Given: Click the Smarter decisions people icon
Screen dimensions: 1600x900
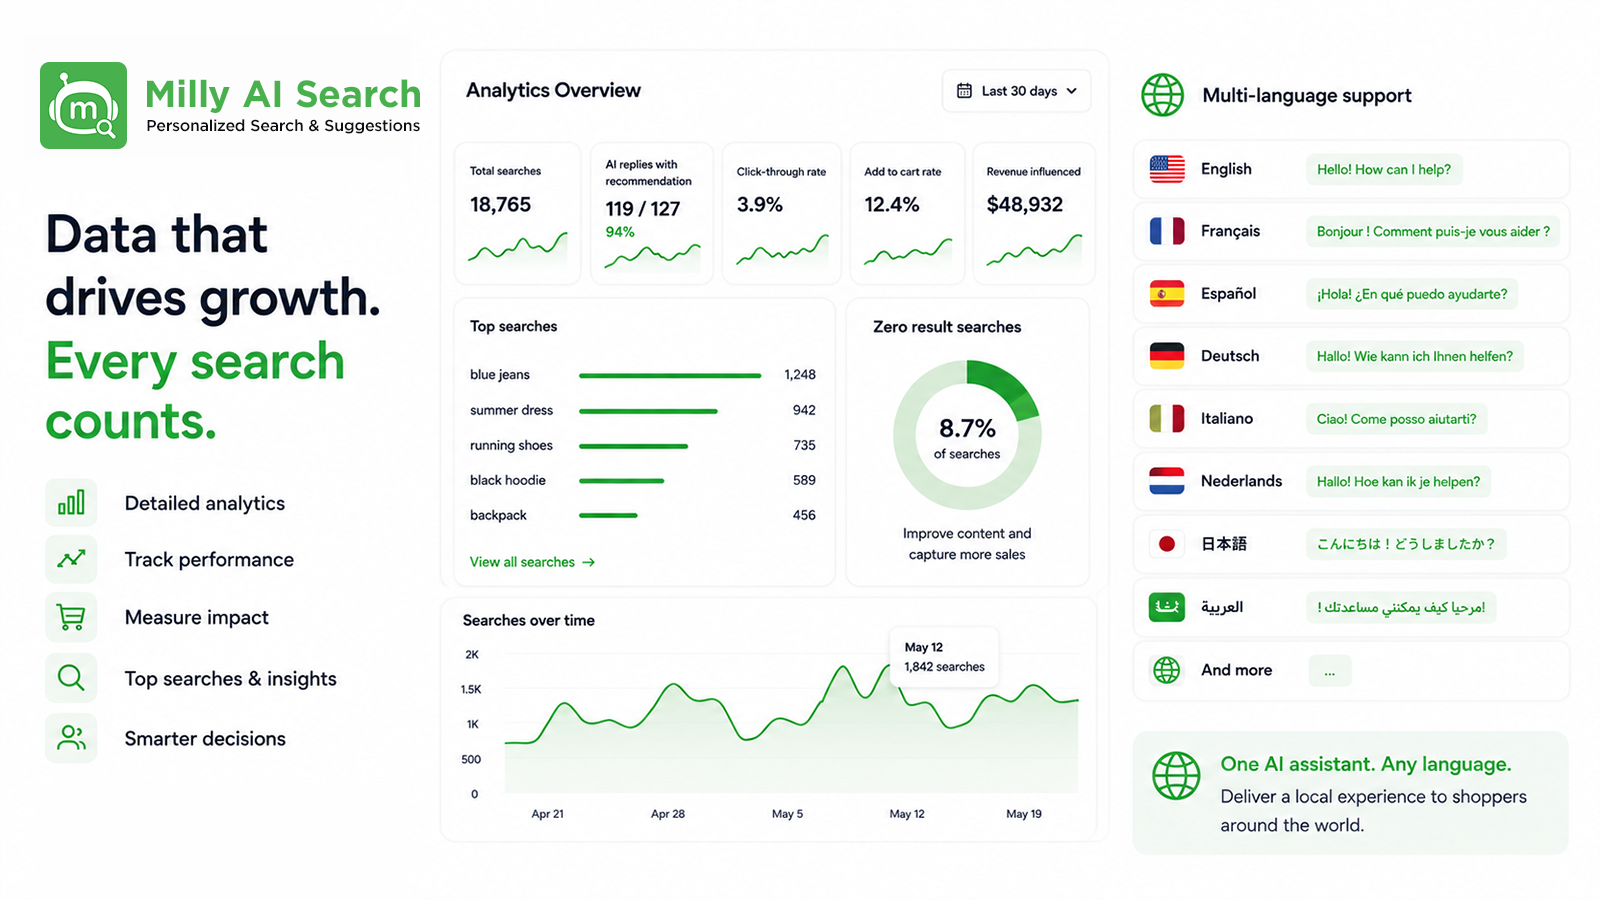Looking at the screenshot, I should (x=71, y=738).
